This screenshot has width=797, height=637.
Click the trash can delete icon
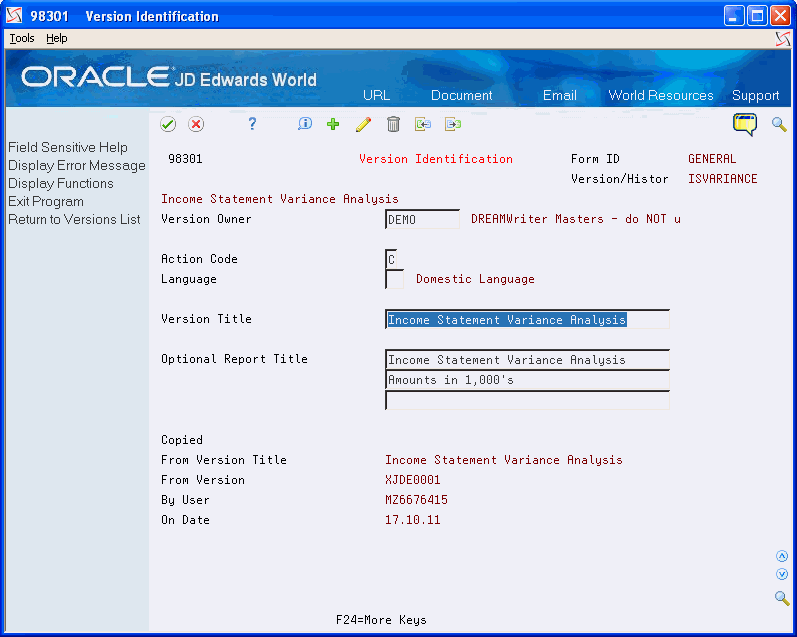click(393, 124)
